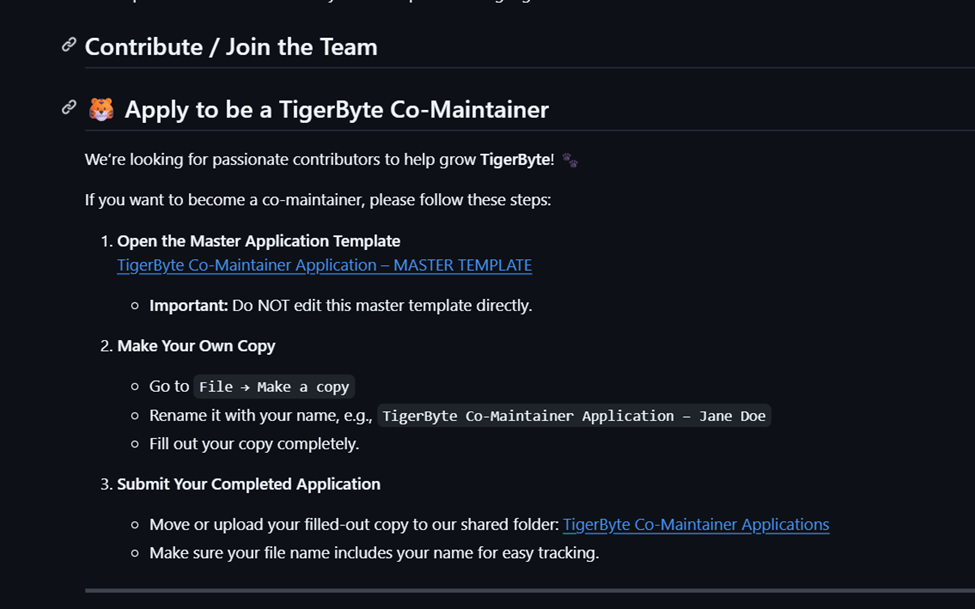
Task: Open TigerByte Co-Maintainer Applications shared folder link
Action: pyautogui.click(x=696, y=524)
